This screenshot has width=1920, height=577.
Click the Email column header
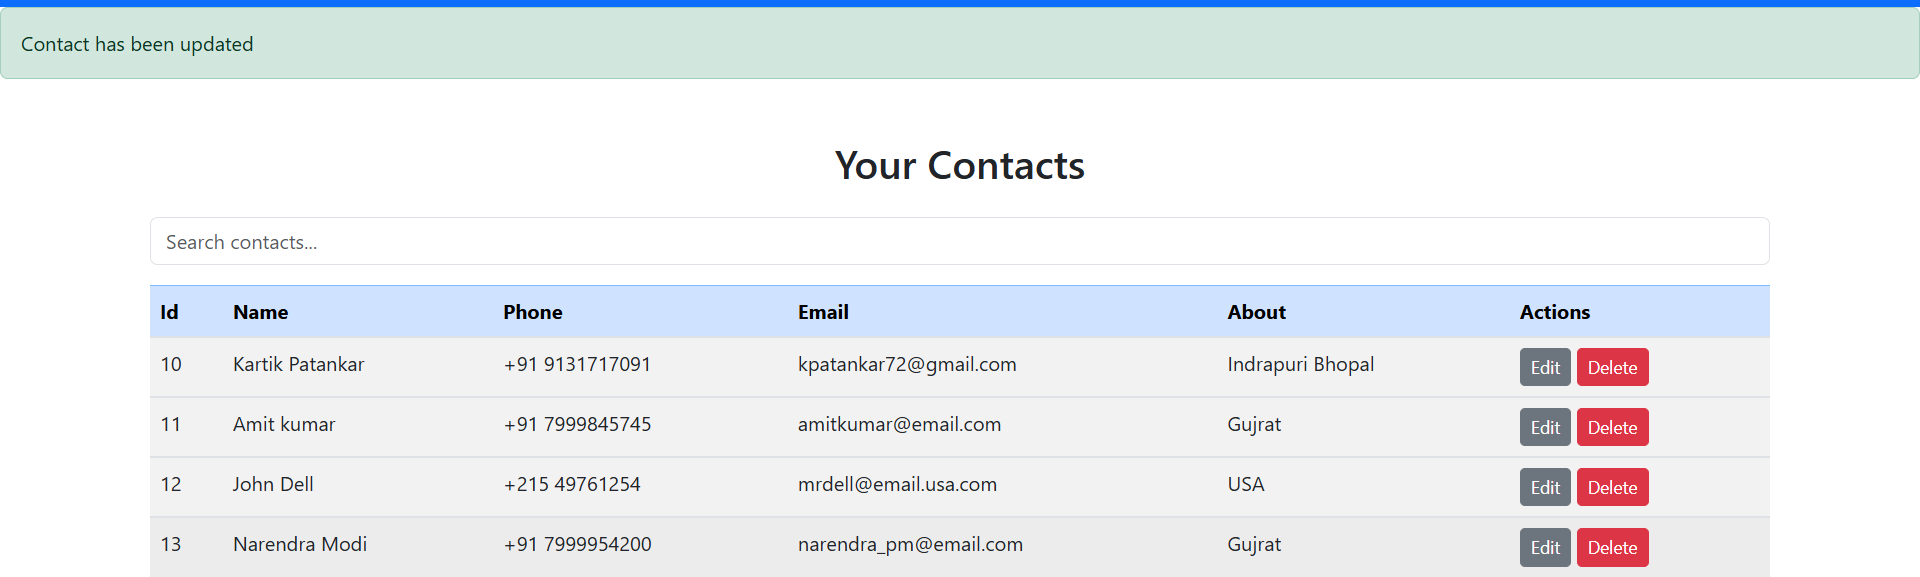point(823,312)
